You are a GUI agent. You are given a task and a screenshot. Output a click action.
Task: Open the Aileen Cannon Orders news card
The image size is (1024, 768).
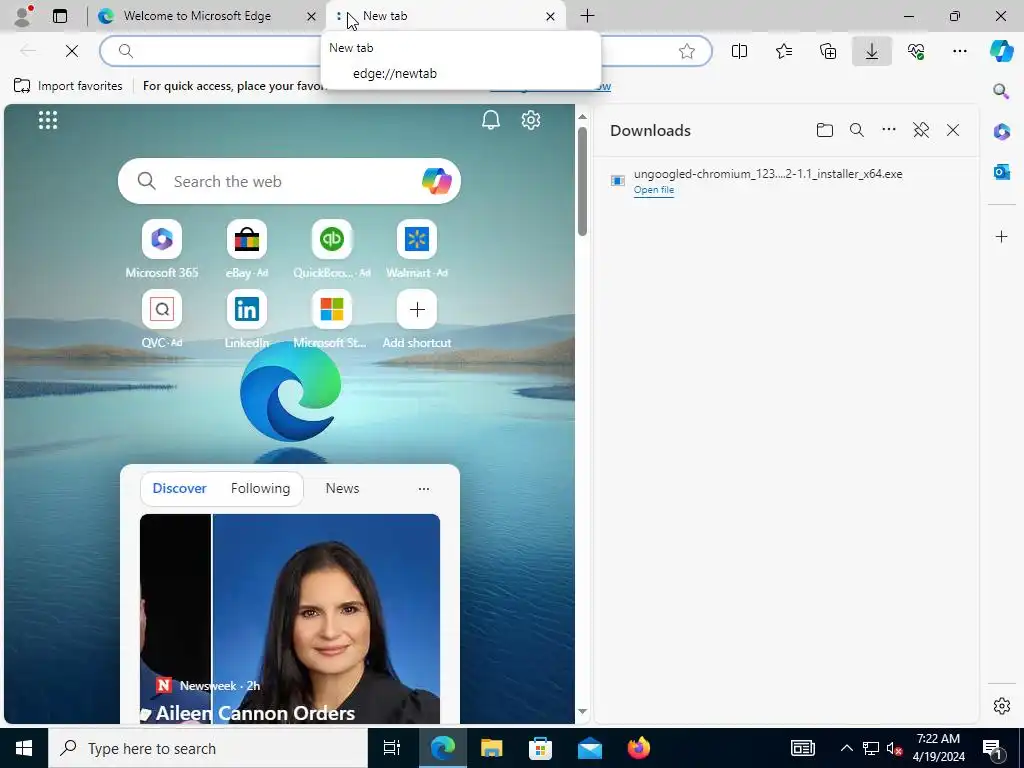290,618
